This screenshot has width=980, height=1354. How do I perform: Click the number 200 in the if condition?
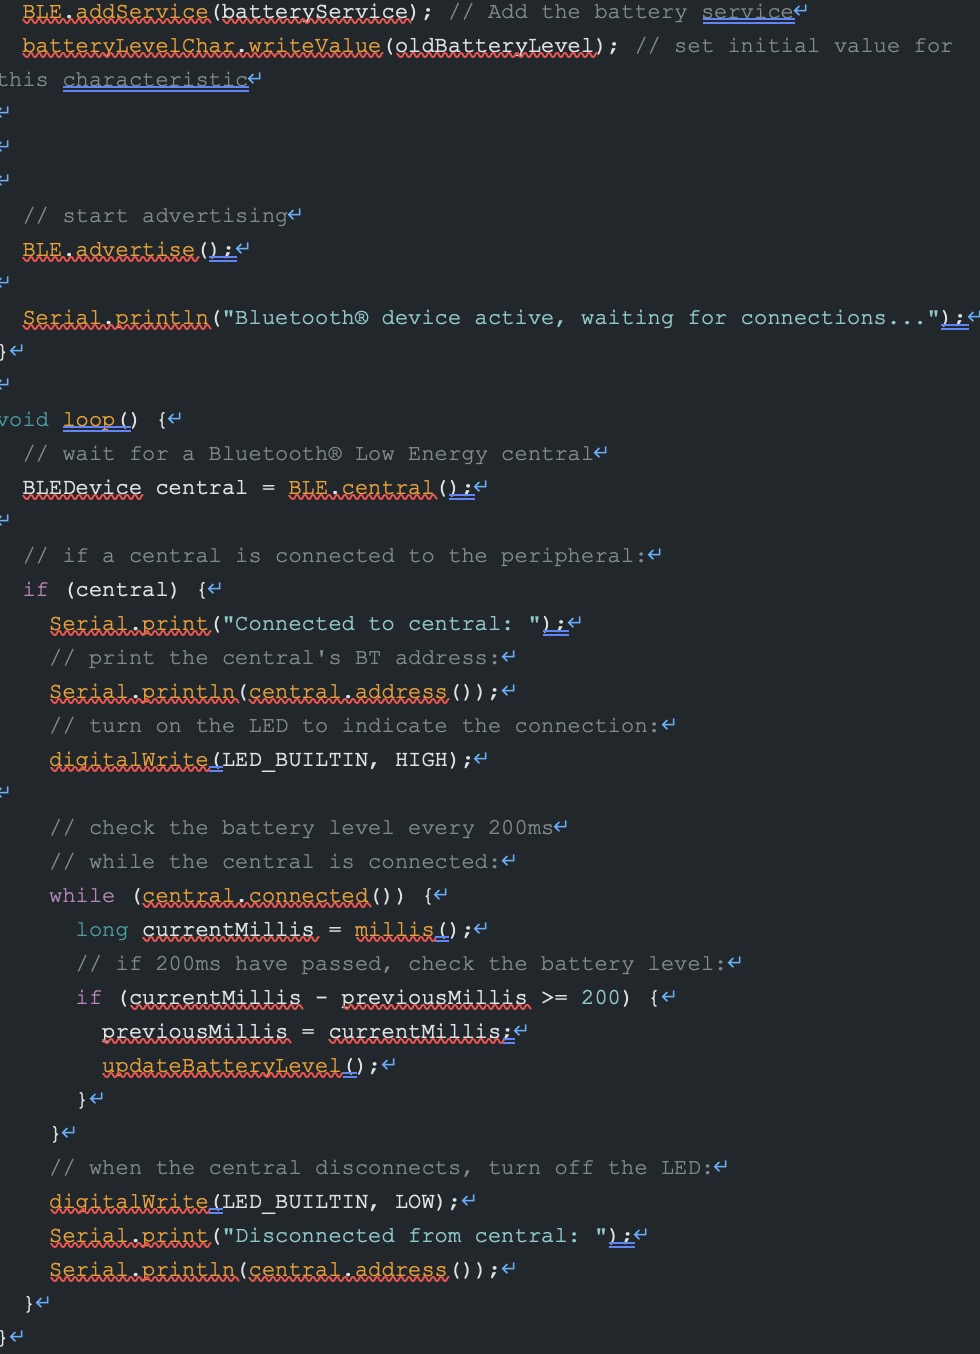pyautogui.click(x=600, y=998)
